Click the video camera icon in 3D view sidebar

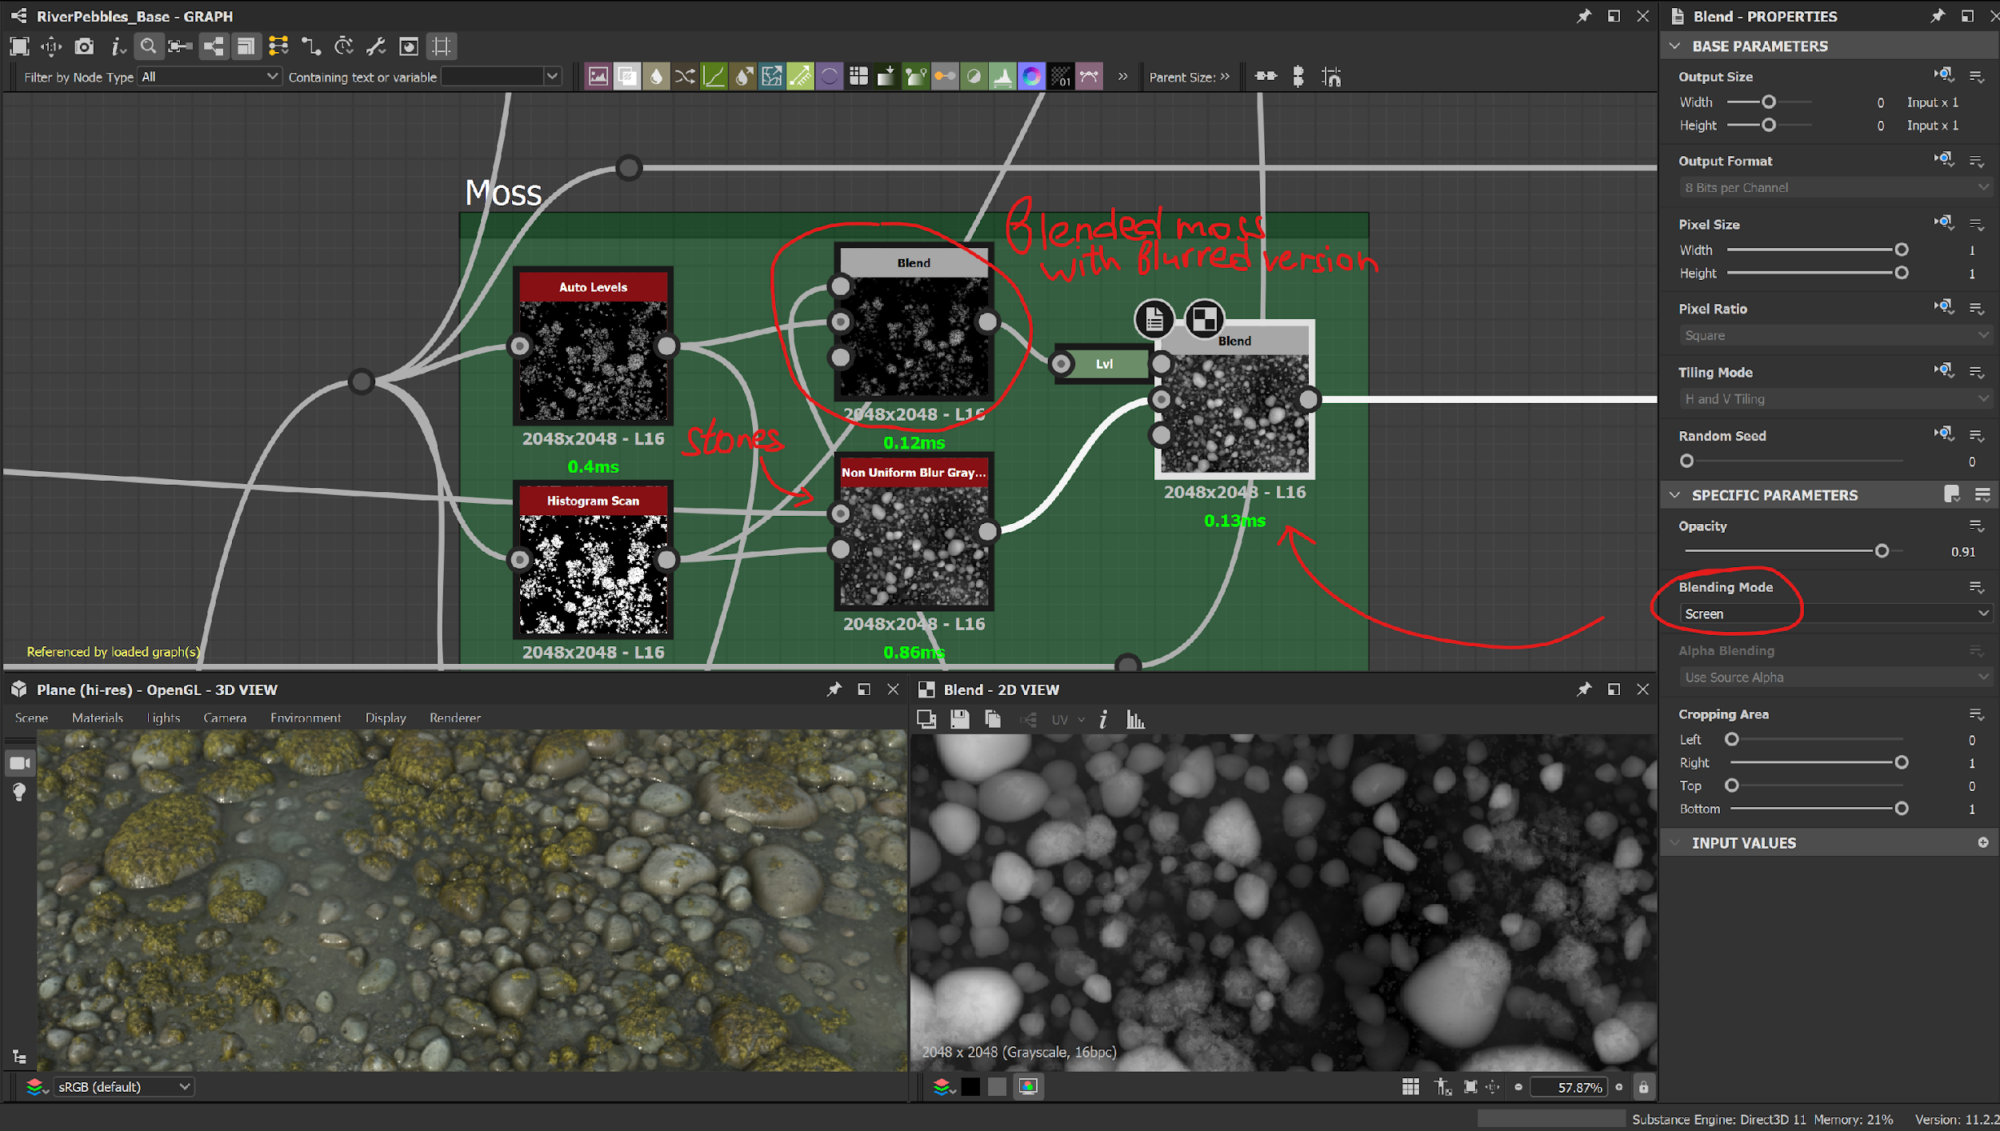19,763
